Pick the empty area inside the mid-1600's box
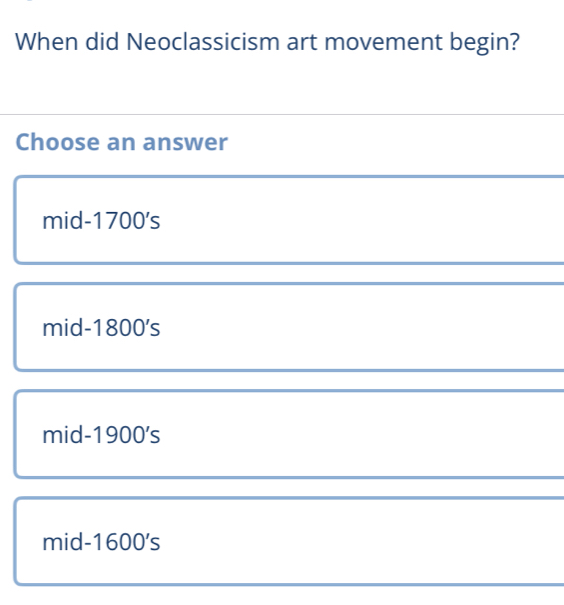564x605 pixels. pyautogui.click(x=363, y=542)
